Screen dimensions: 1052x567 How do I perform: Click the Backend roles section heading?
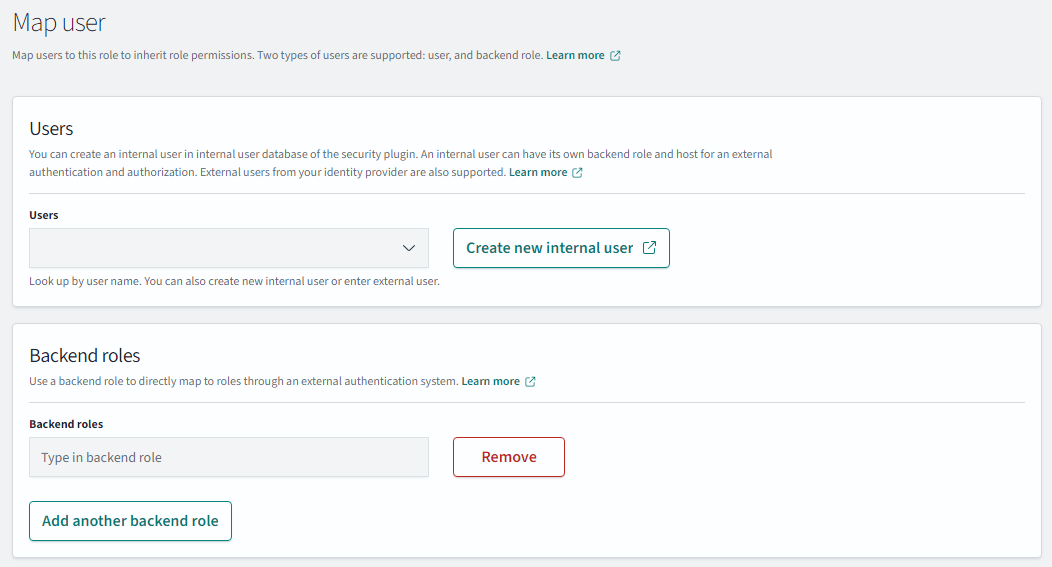pos(85,356)
